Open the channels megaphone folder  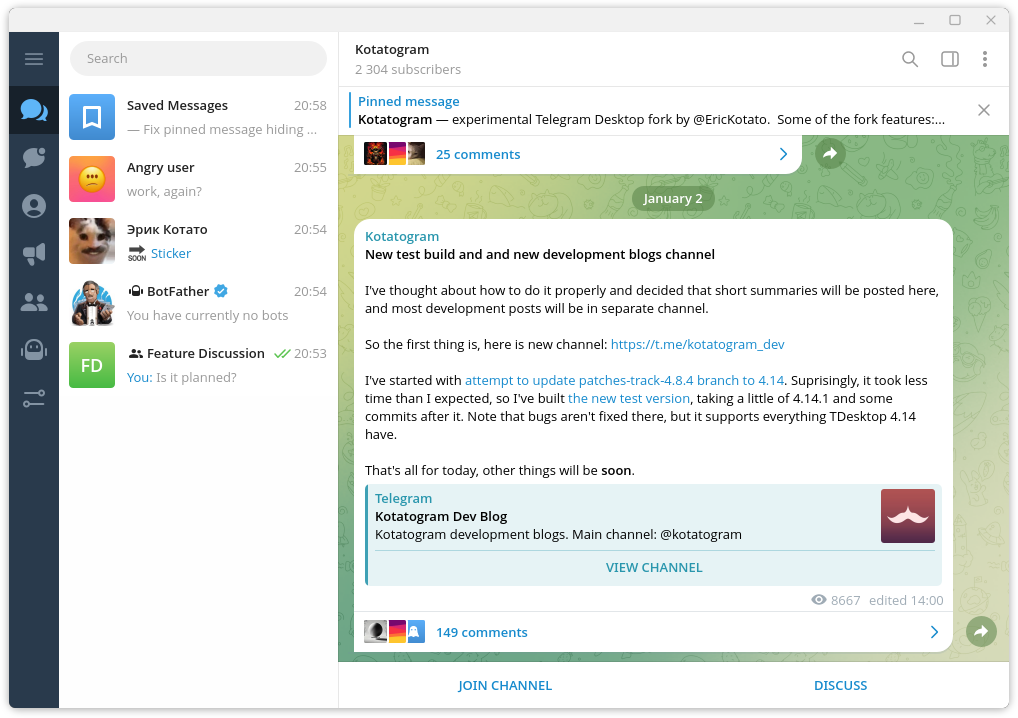(34, 254)
